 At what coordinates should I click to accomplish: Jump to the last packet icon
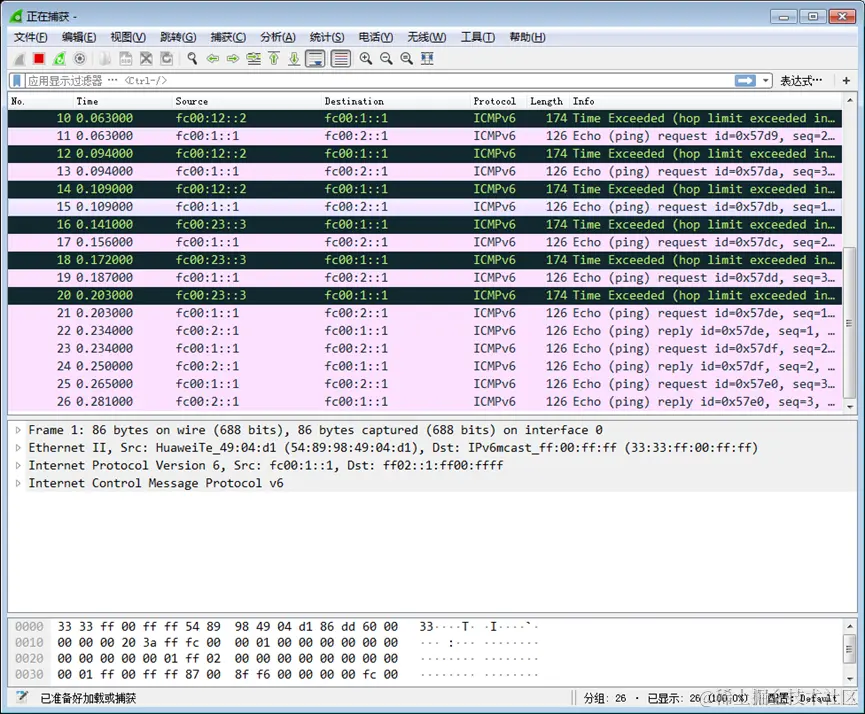(x=294, y=58)
